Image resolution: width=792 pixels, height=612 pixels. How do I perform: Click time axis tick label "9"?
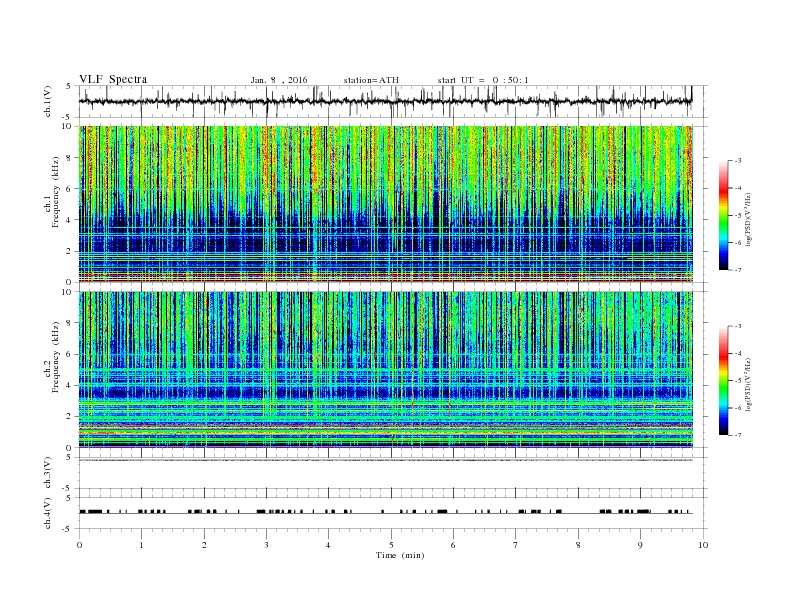[x=641, y=545]
